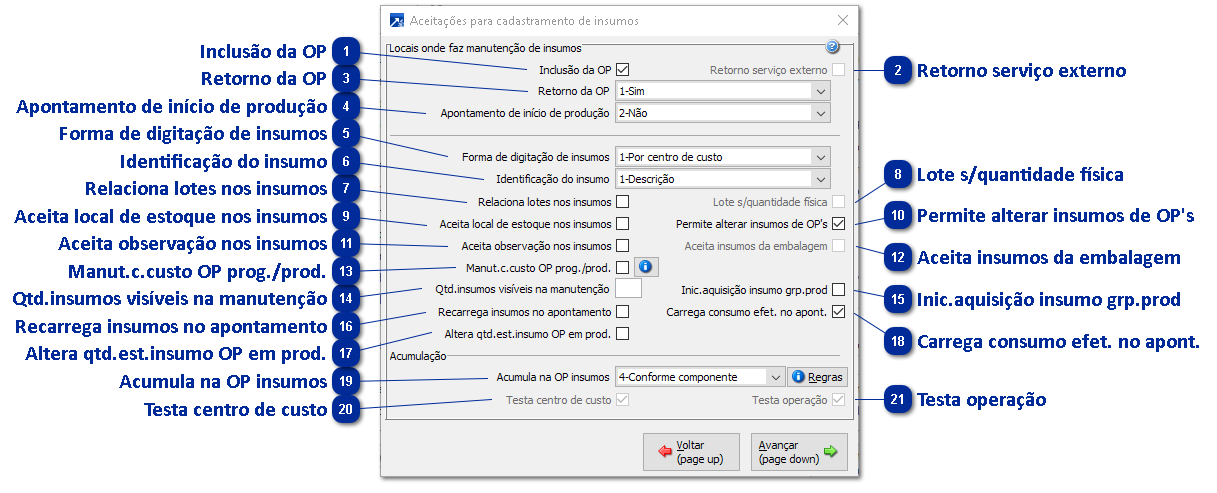This screenshot has width=1217, height=493.
Task: Click the Qtd.insumos visíveis na manutenção field
Action: point(629,289)
